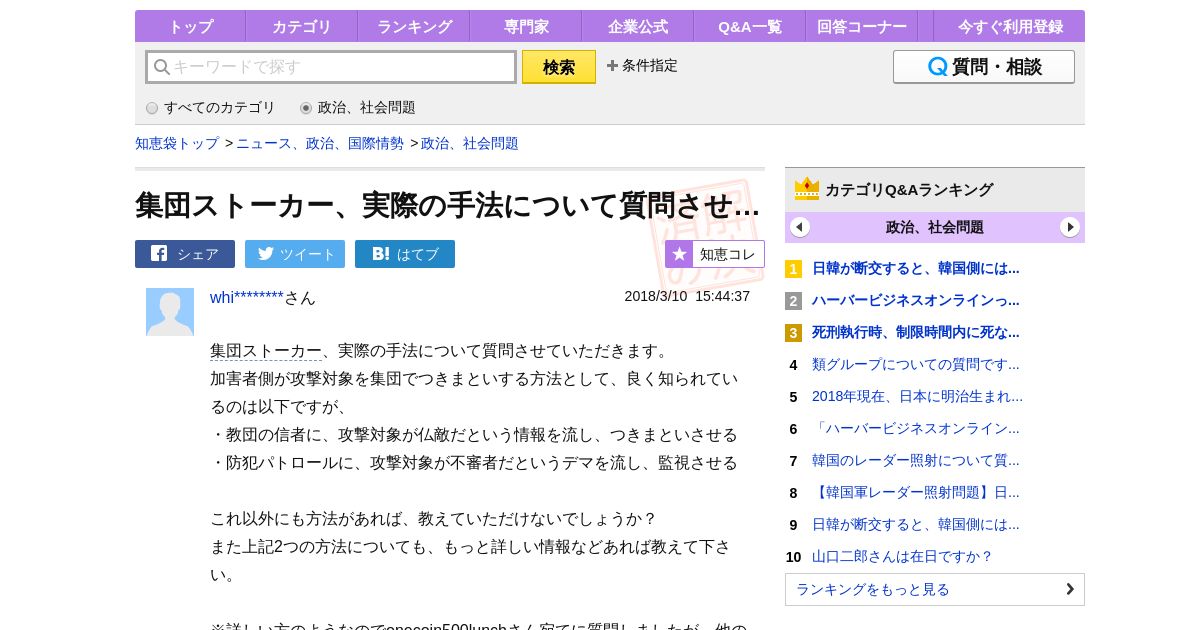Open the 専門家 tab
The height and width of the screenshot is (630, 1200).
(526, 26)
